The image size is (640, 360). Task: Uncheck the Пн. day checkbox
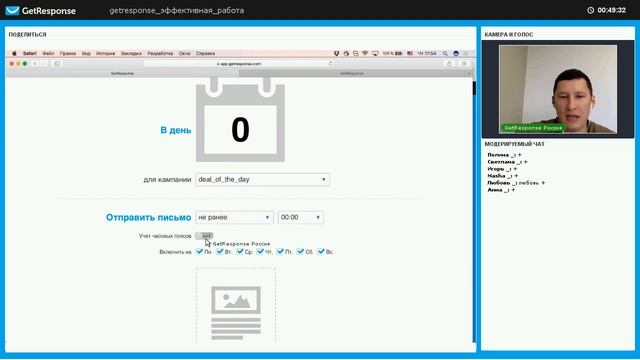point(199,251)
